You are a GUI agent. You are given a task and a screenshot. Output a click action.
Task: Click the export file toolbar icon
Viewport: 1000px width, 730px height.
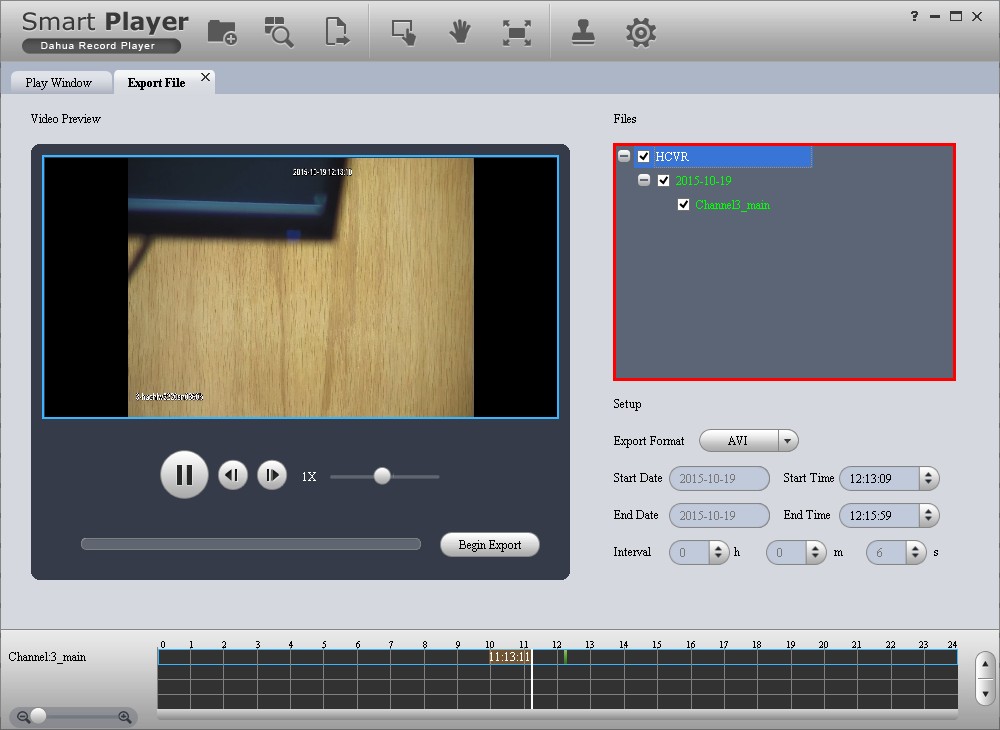[337, 32]
